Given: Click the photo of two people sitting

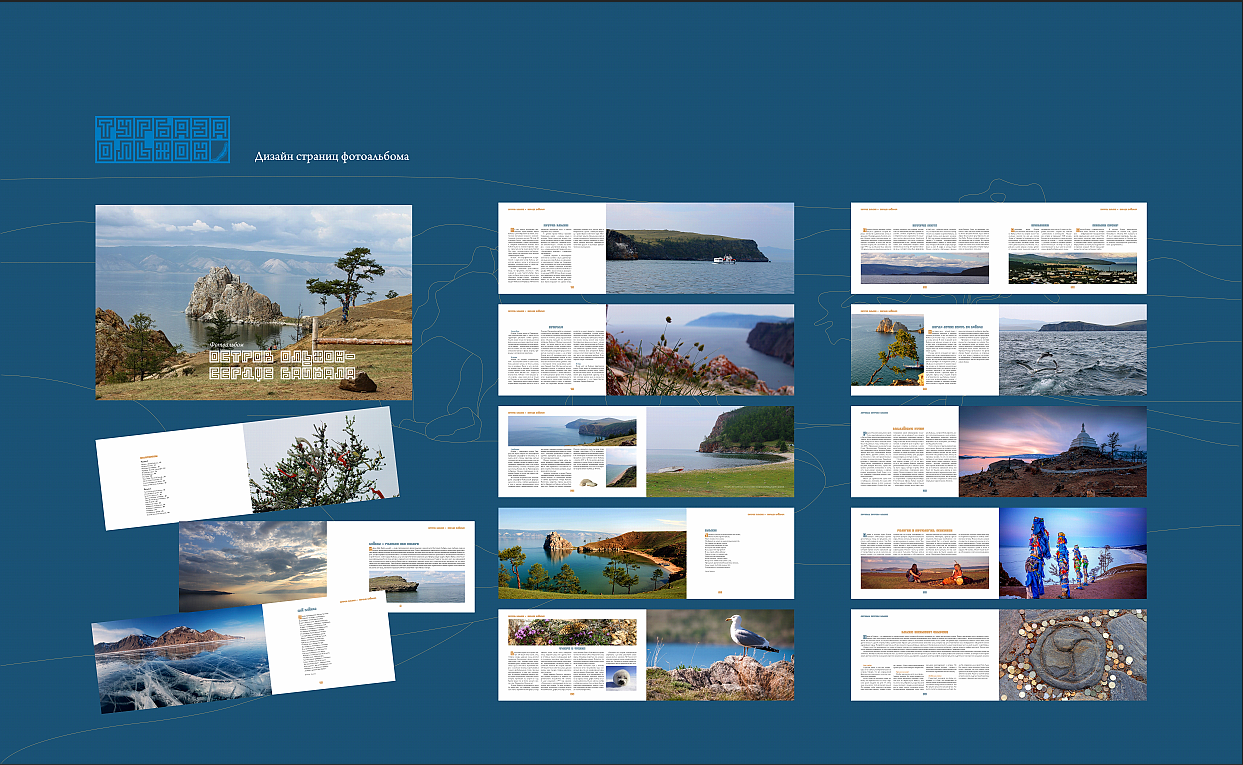Looking at the screenshot, I should (x=925, y=573).
